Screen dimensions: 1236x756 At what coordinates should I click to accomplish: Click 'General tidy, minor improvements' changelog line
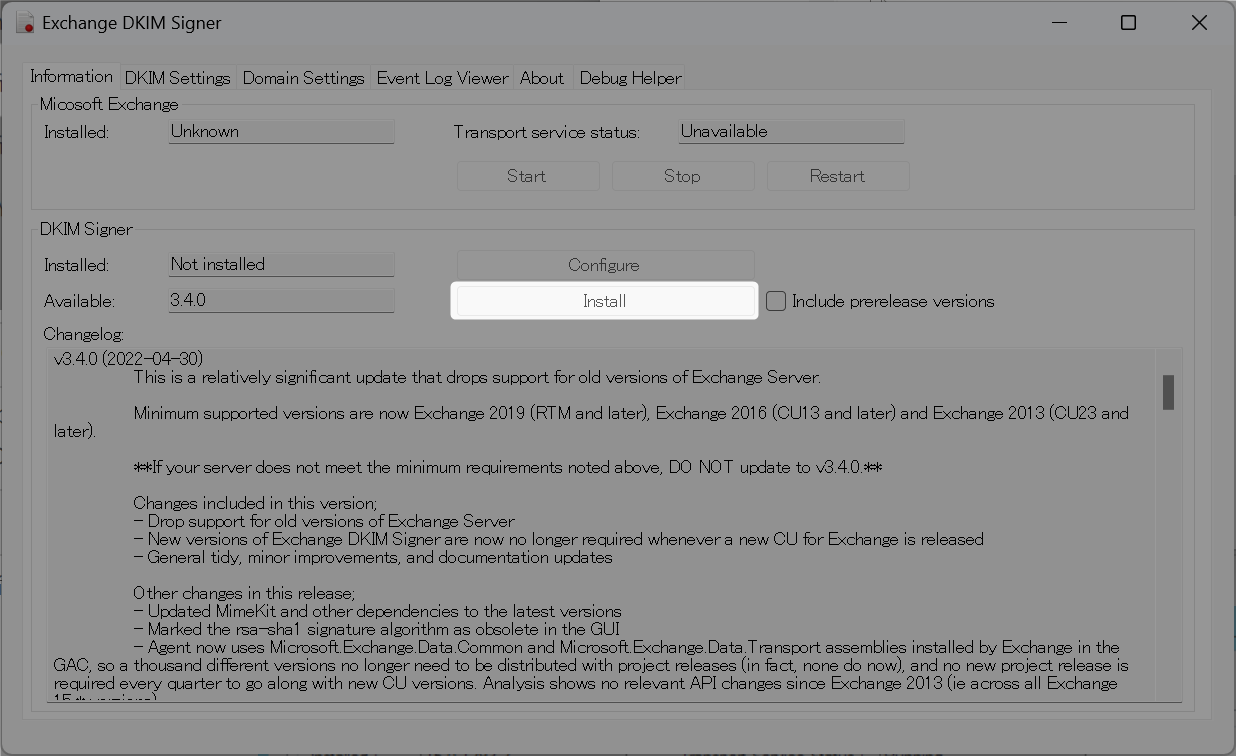(x=373, y=558)
